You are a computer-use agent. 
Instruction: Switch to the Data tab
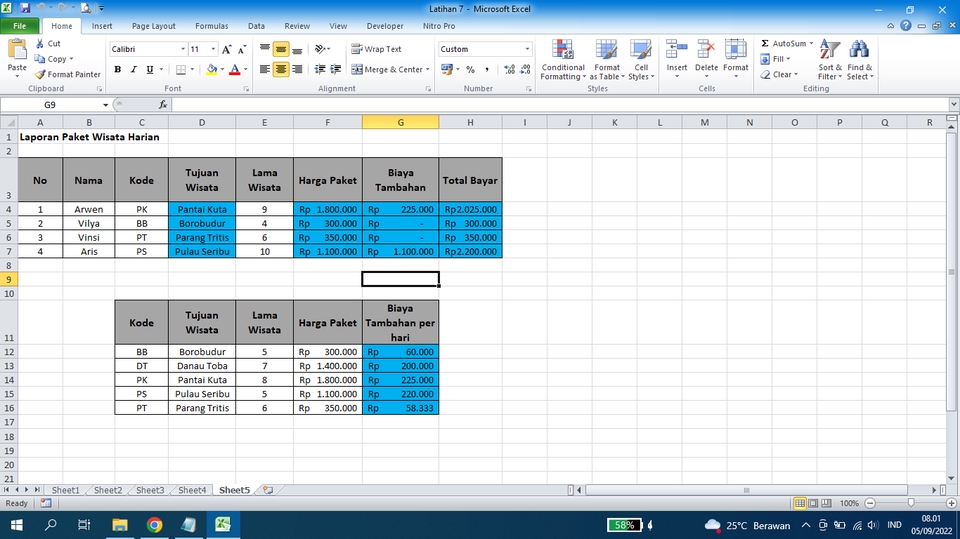click(257, 26)
